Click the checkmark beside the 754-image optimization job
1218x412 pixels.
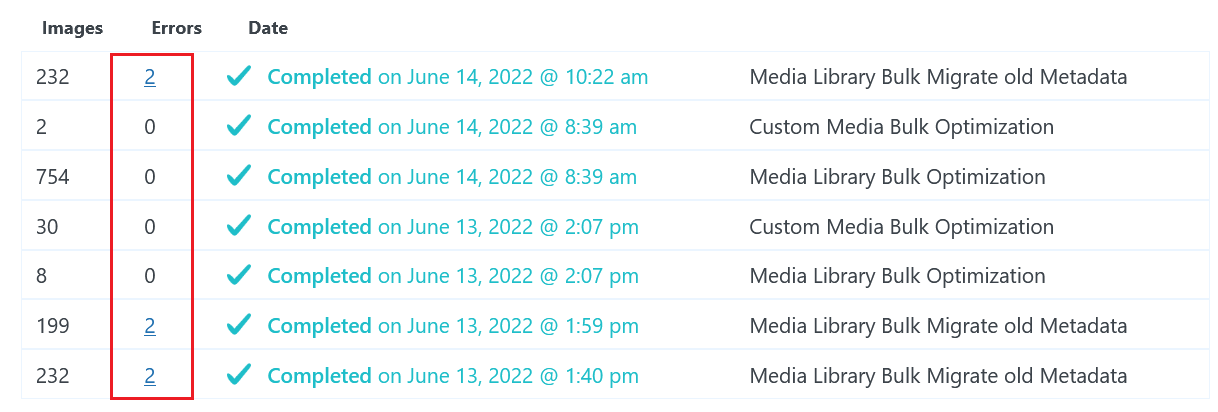pos(238,177)
